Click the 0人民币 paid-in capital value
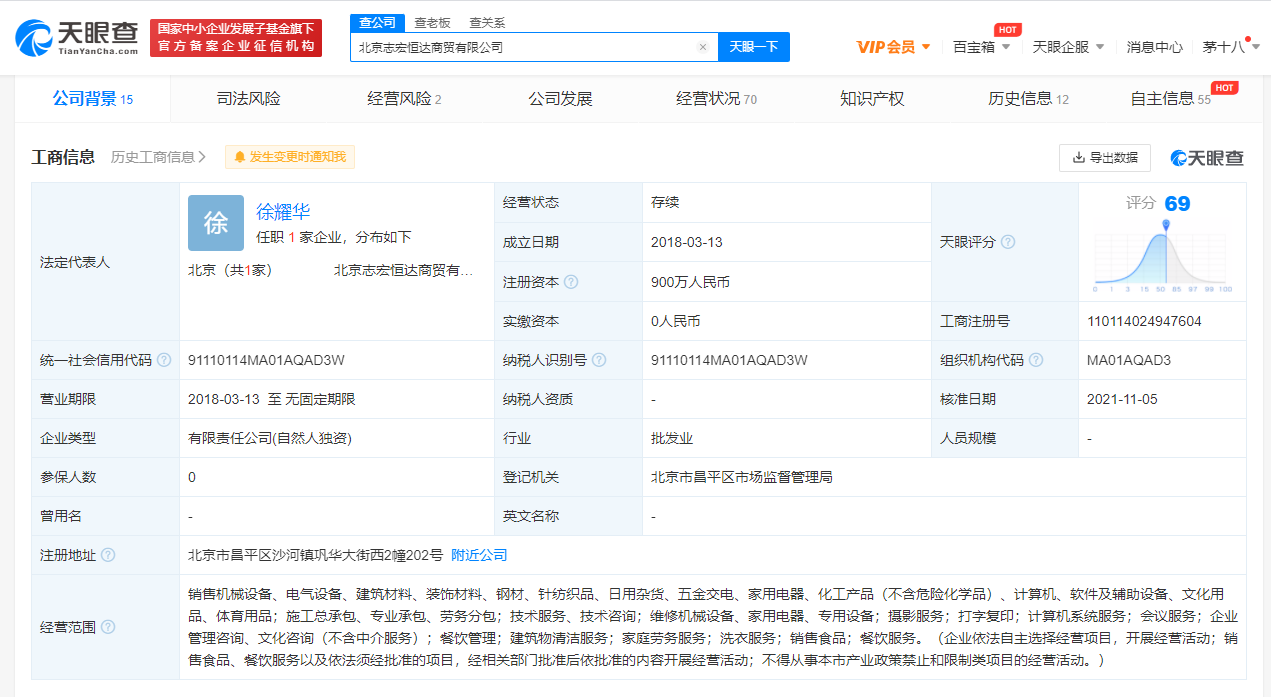The image size is (1271, 697). point(675,321)
